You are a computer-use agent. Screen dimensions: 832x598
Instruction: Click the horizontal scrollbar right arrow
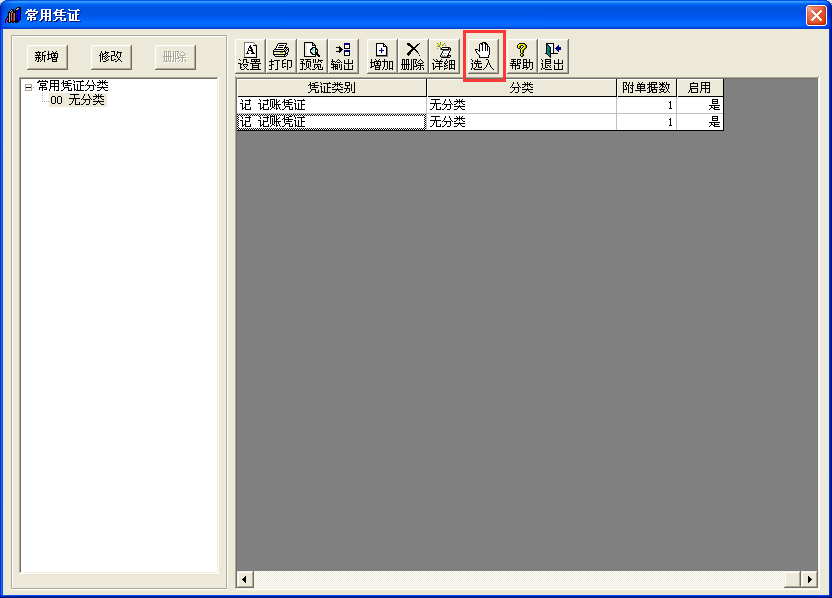pyautogui.click(x=809, y=579)
